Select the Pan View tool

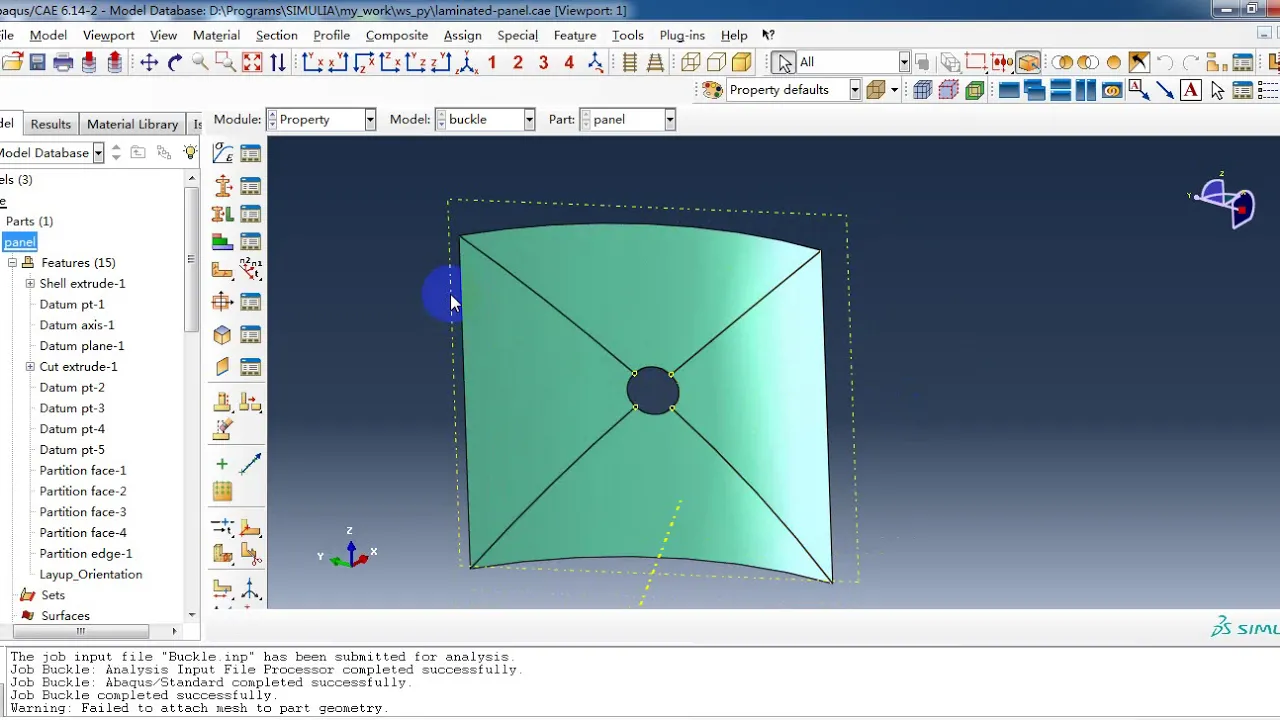tap(149, 62)
